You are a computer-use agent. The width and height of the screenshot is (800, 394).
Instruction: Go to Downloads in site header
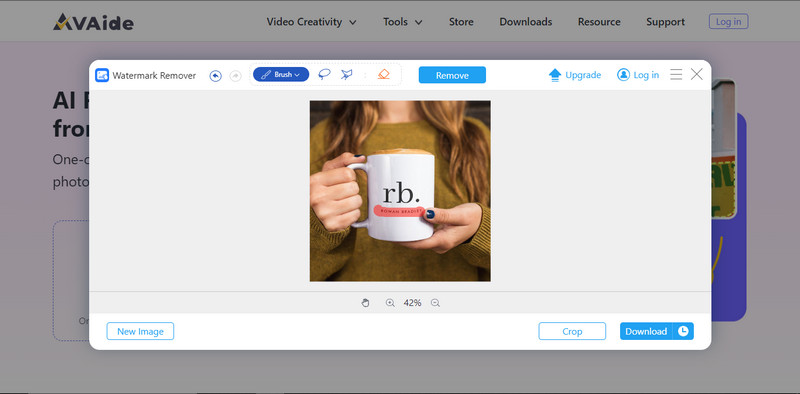tap(526, 22)
